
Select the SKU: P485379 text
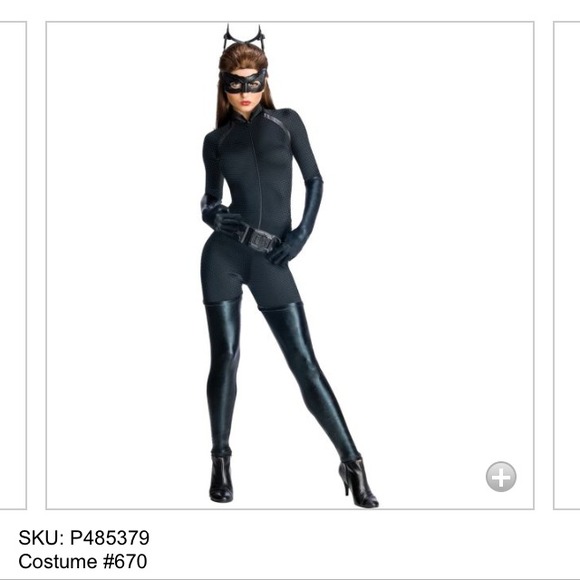tap(84, 537)
